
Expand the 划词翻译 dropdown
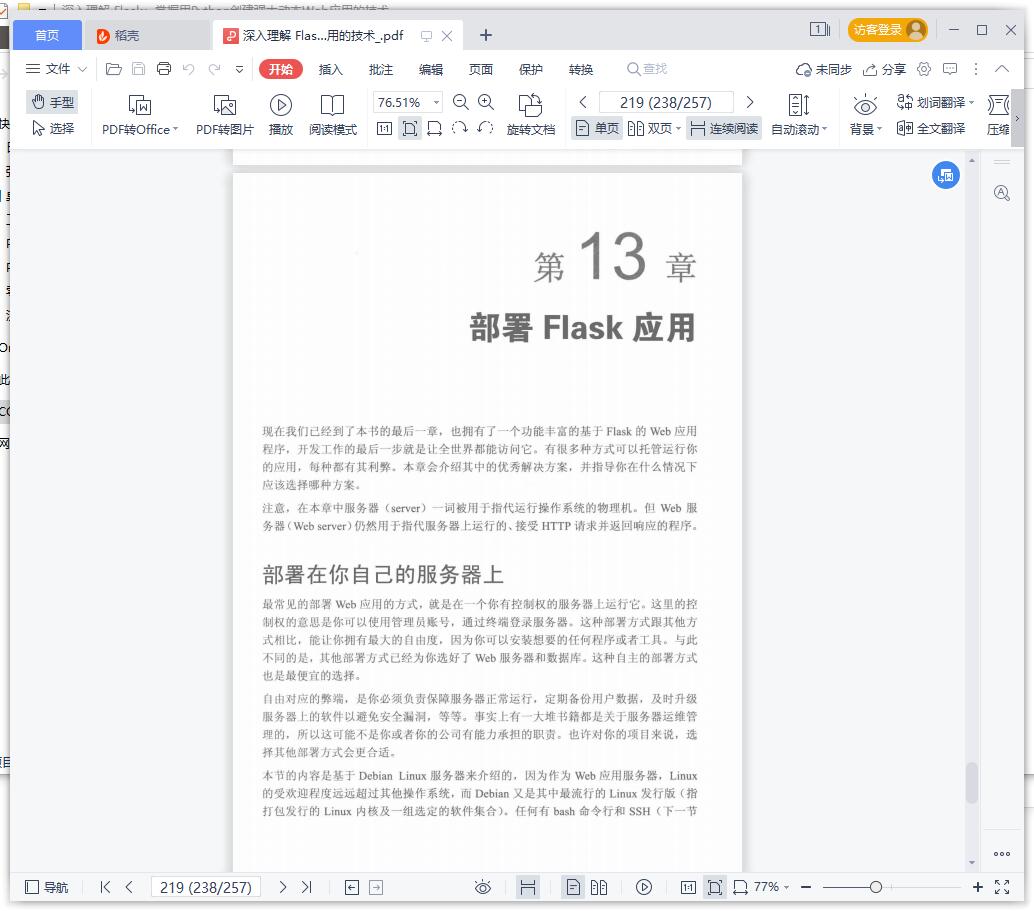click(971, 102)
